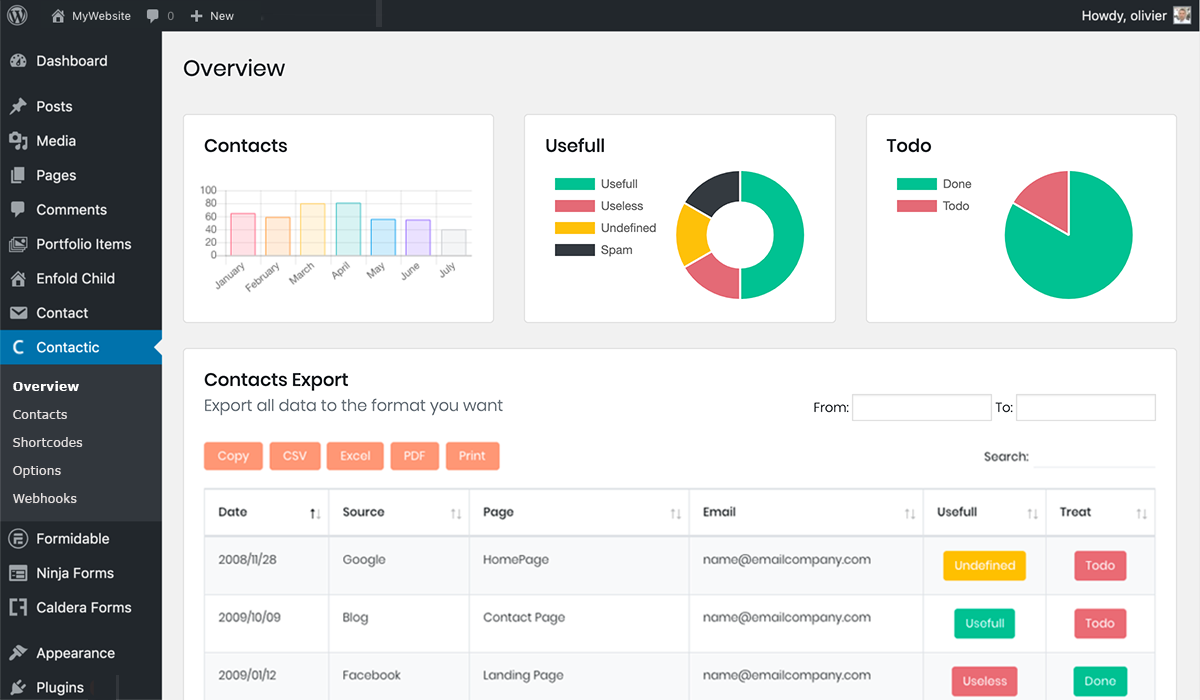Export contacts with the CSV button
Image resolution: width=1200 pixels, height=700 pixels.
[x=294, y=456]
